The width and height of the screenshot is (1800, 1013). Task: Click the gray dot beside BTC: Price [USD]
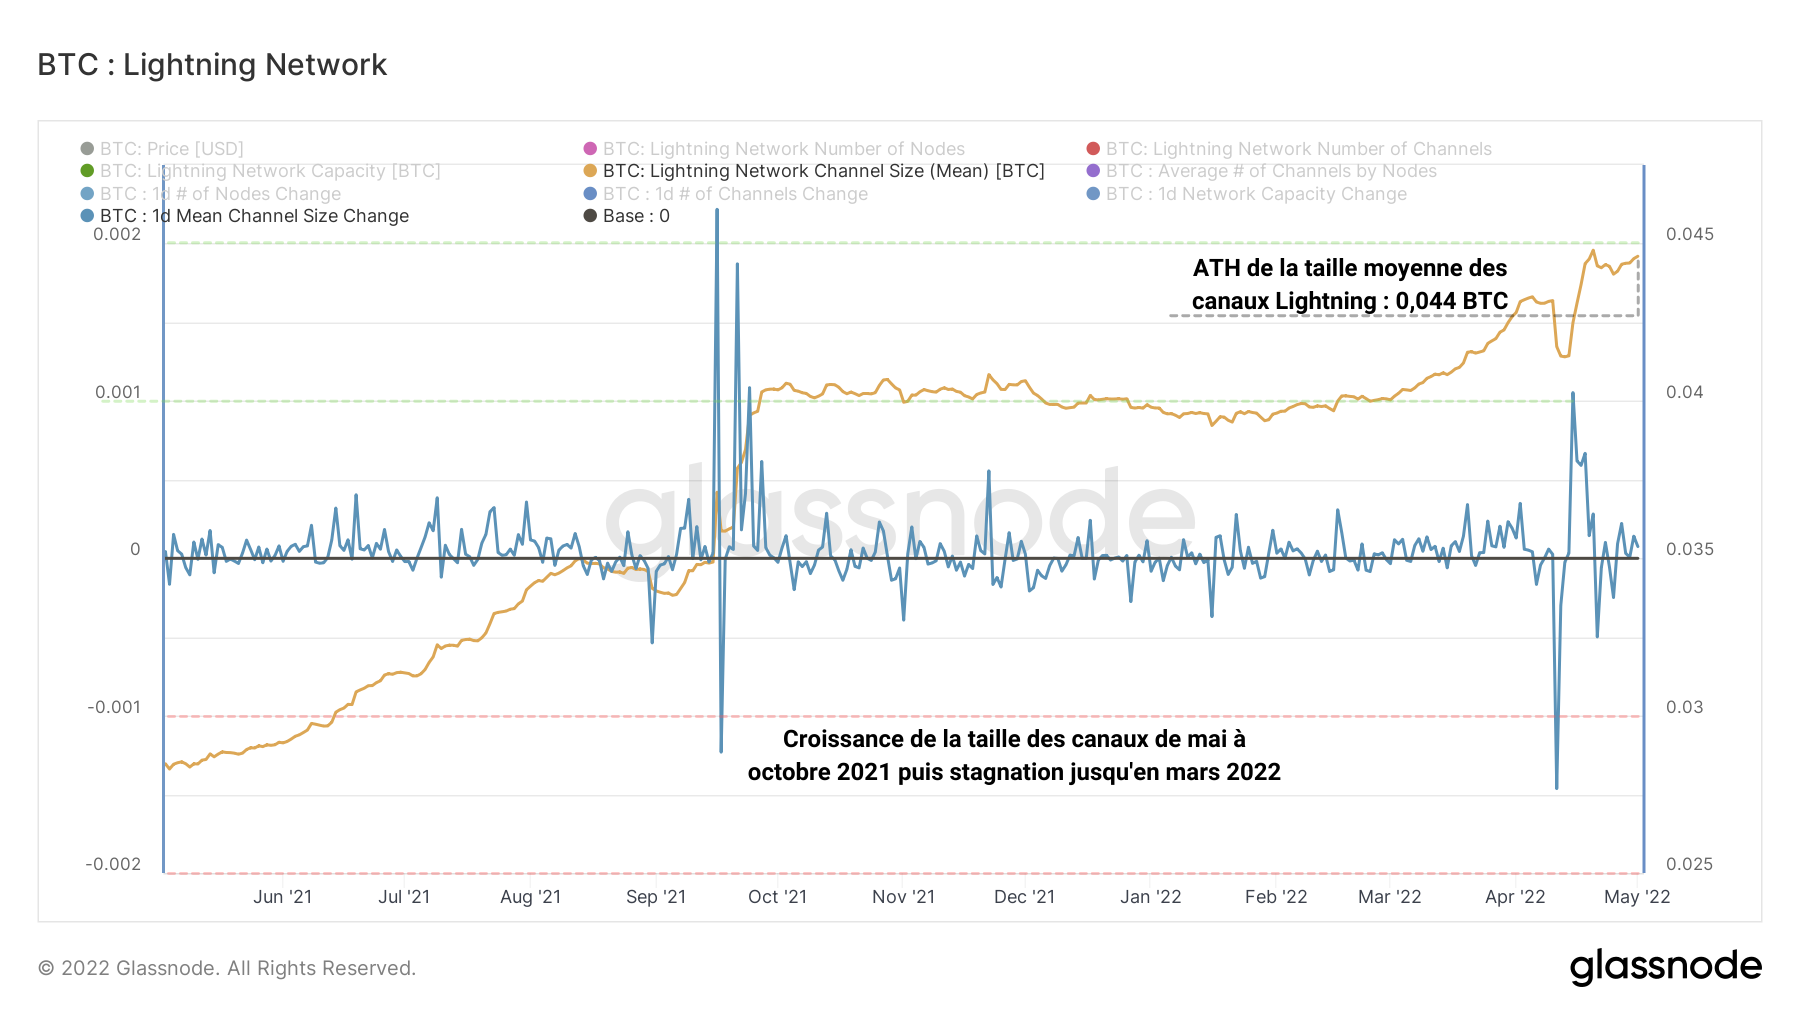[x=87, y=149]
